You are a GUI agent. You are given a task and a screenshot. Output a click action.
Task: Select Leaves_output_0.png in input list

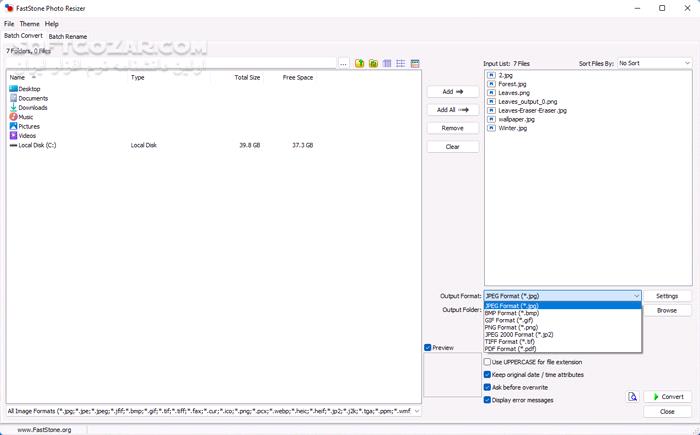click(x=528, y=101)
